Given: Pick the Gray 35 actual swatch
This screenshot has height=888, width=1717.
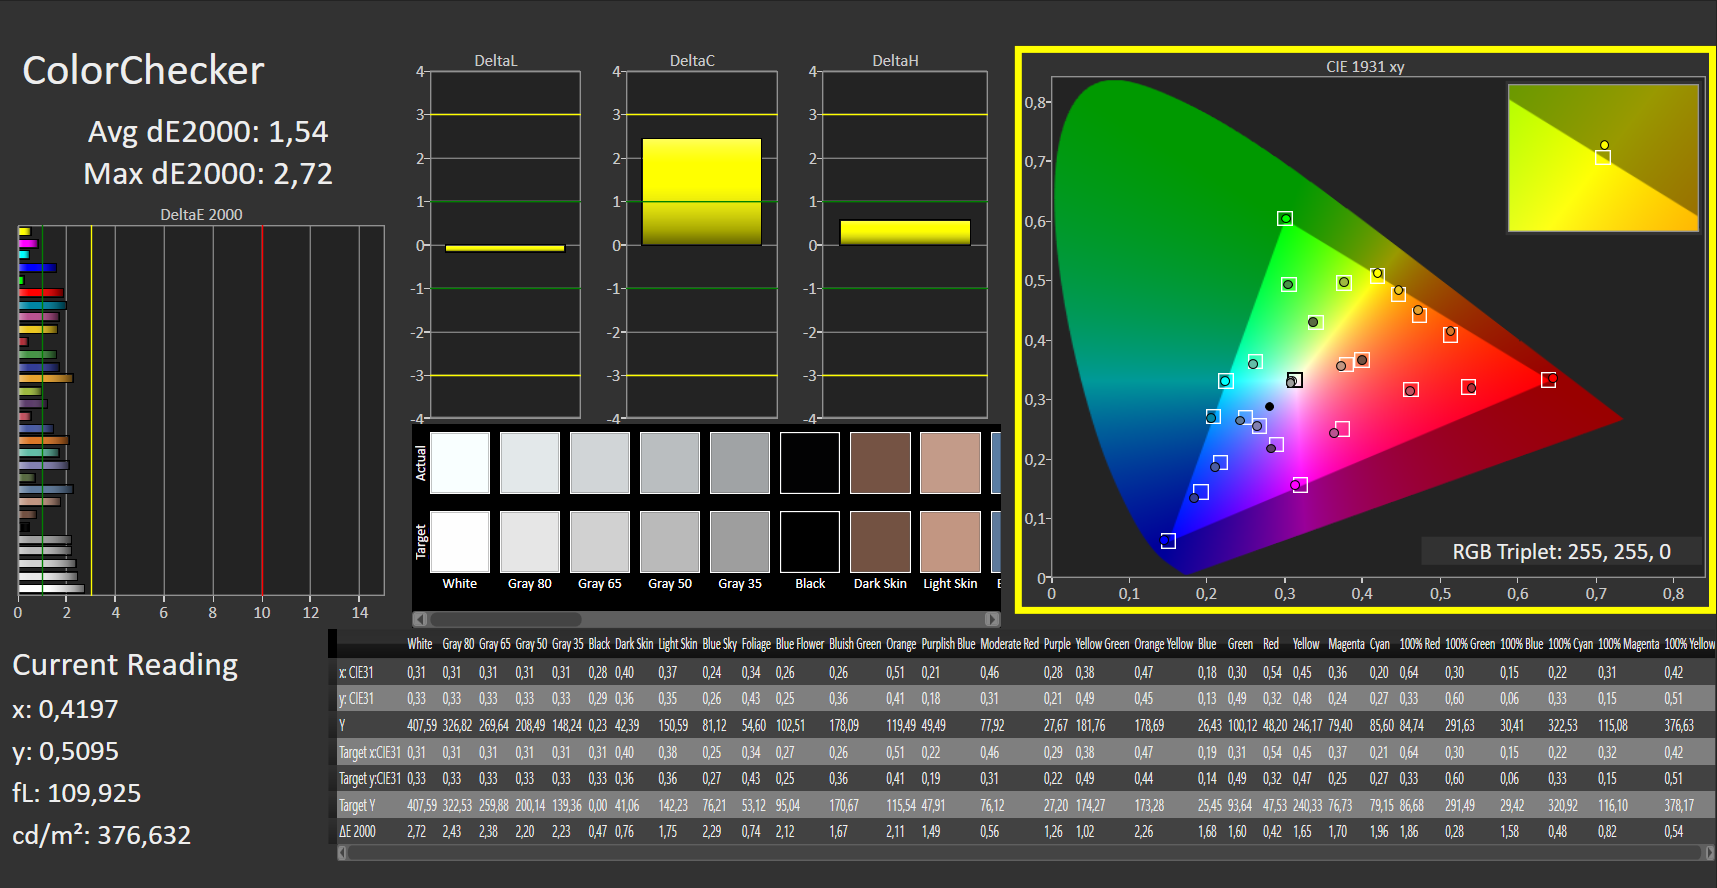Looking at the screenshot, I should point(740,463).
